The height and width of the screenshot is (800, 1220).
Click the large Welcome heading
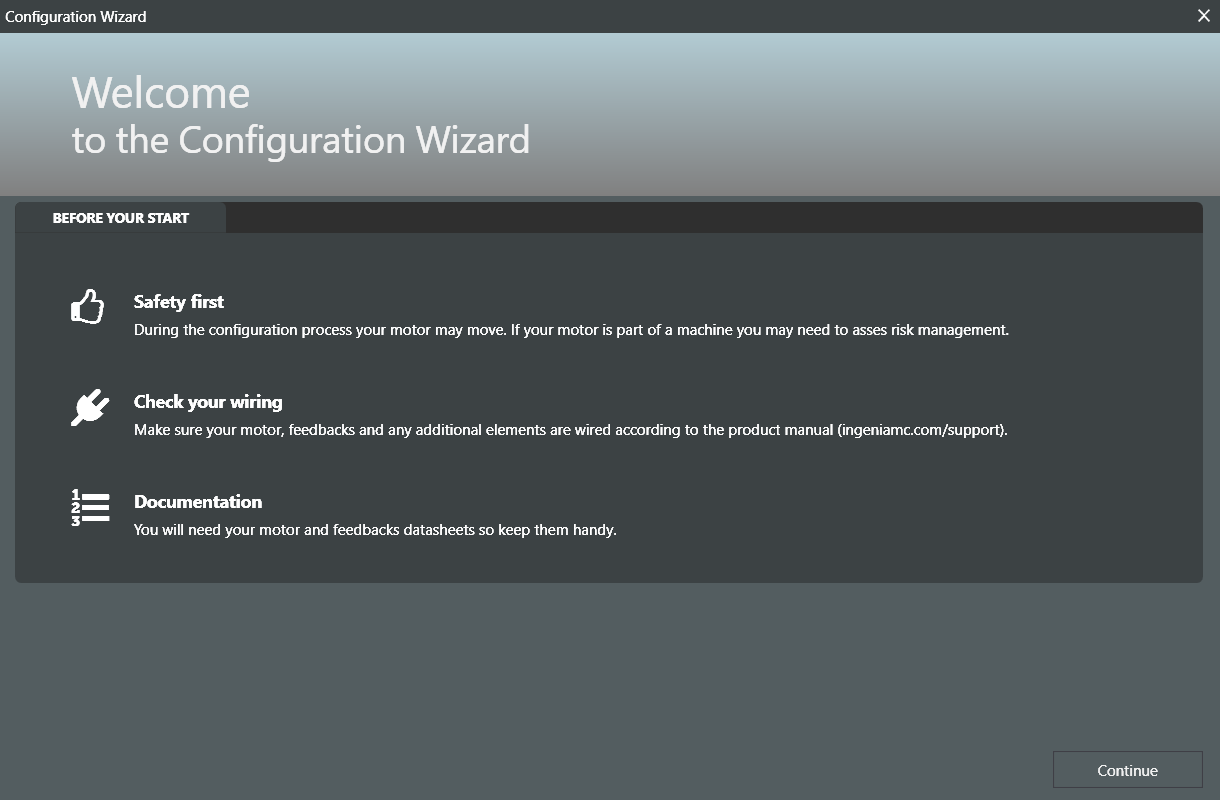click(x=161, y=93)
